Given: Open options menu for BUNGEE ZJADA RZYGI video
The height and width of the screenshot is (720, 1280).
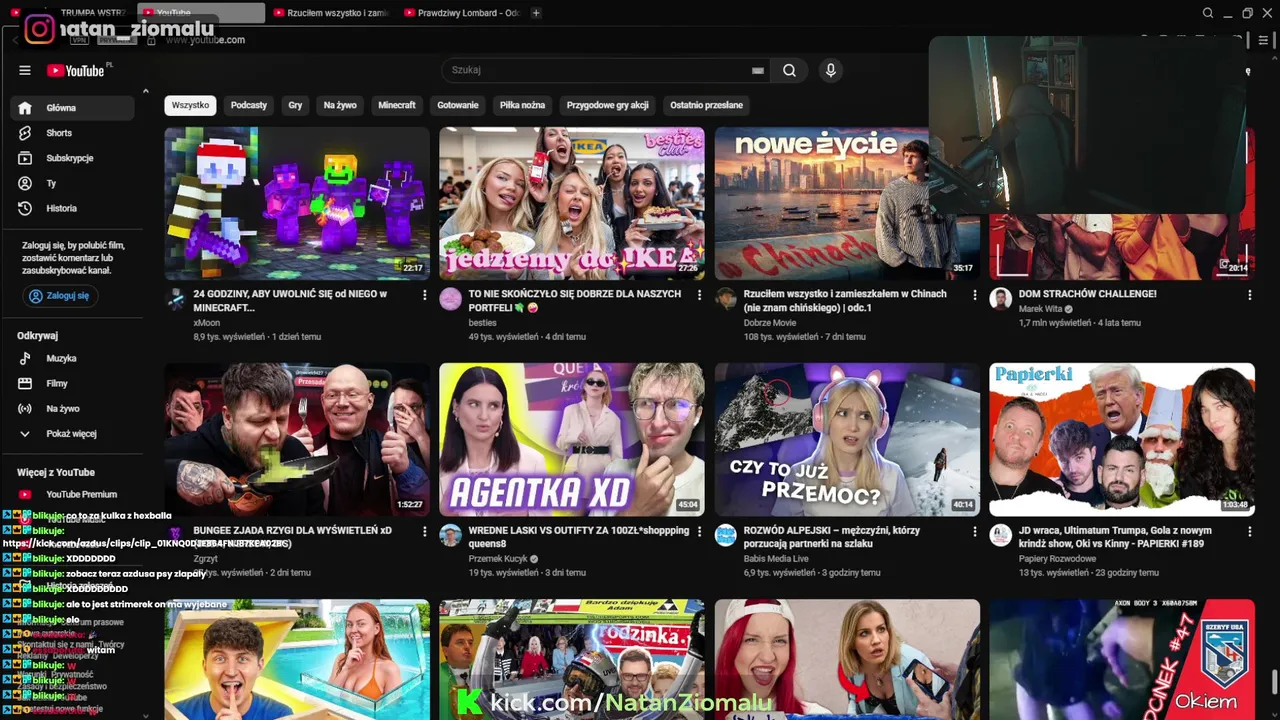Looking at the screenshot, I should tap(424, 532).
